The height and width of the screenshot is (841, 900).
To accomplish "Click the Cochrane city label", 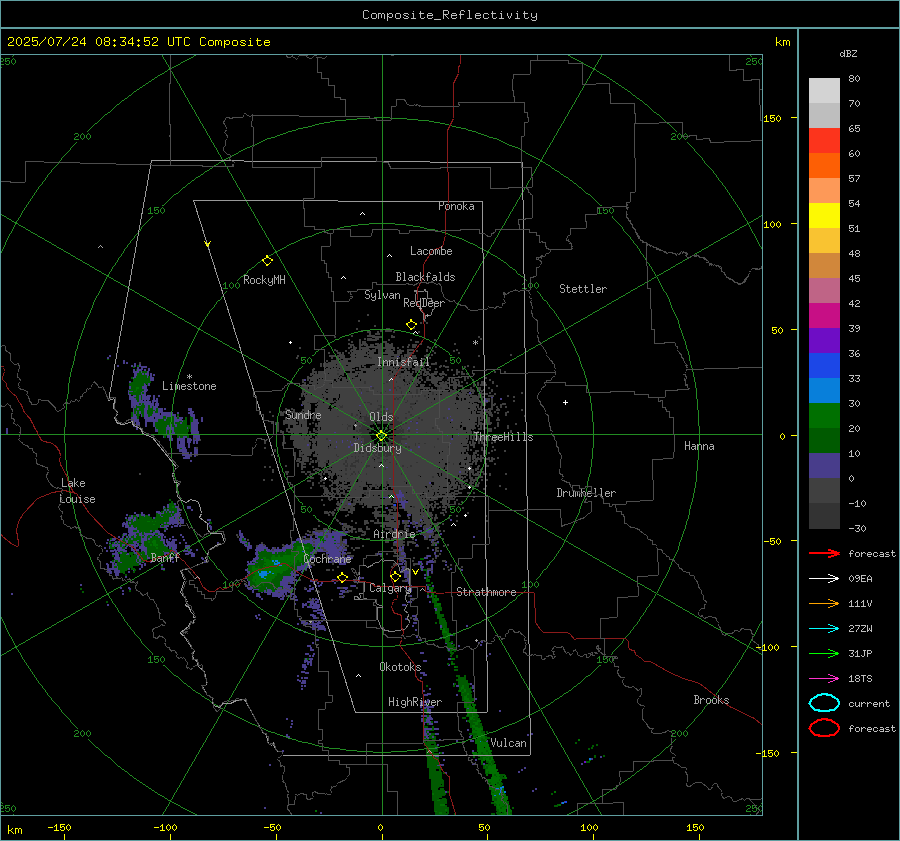I will pyautogui.click(x=327, y=559).
